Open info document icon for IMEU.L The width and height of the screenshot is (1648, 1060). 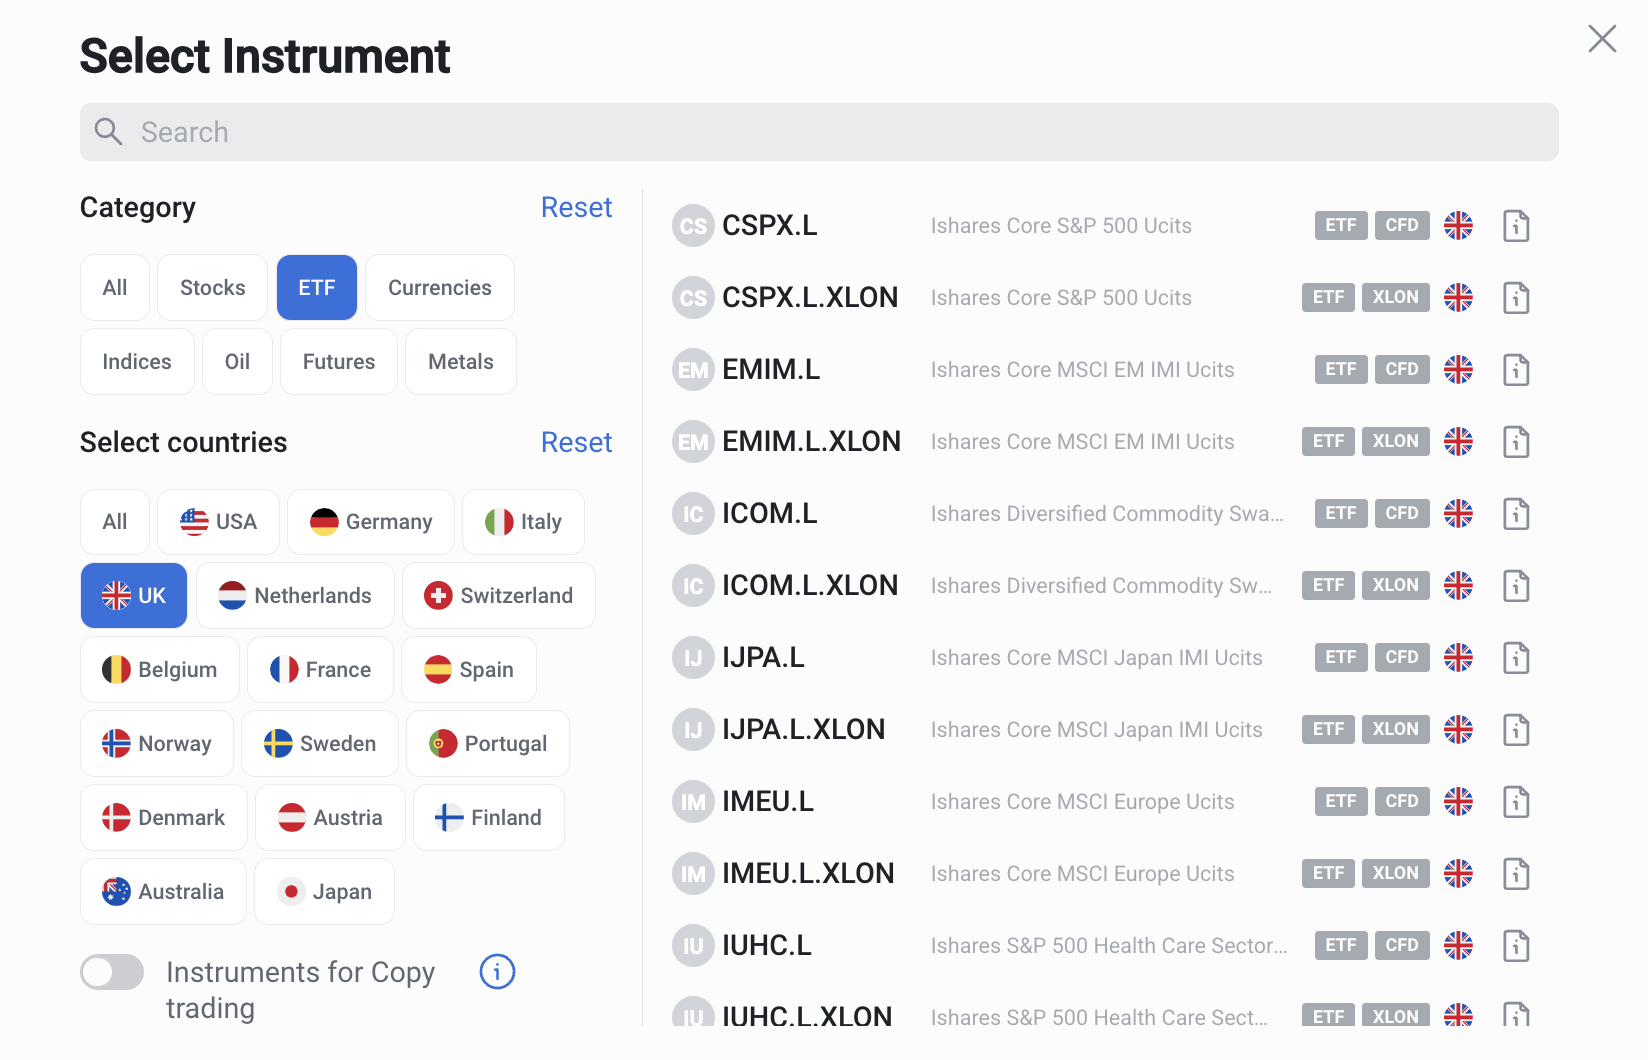(x=1516, y=802)
